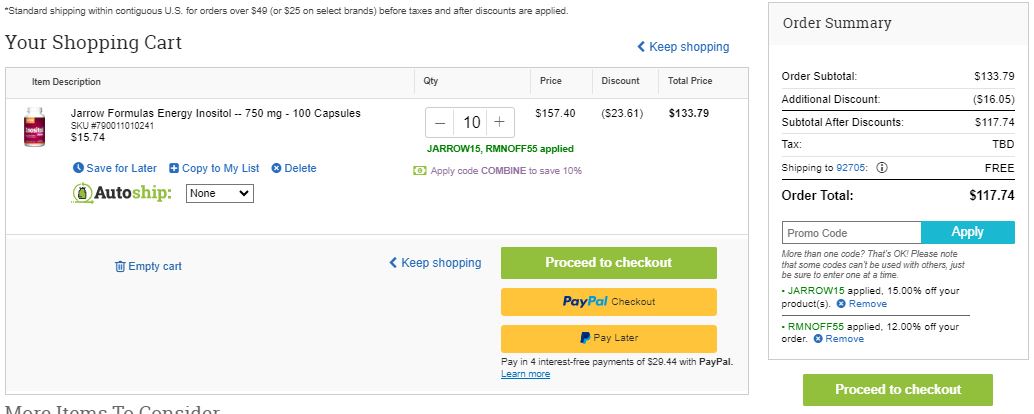Choose the PayPal Pay Later button
This screenshot has width=1034, height=414.
(609, 338)
